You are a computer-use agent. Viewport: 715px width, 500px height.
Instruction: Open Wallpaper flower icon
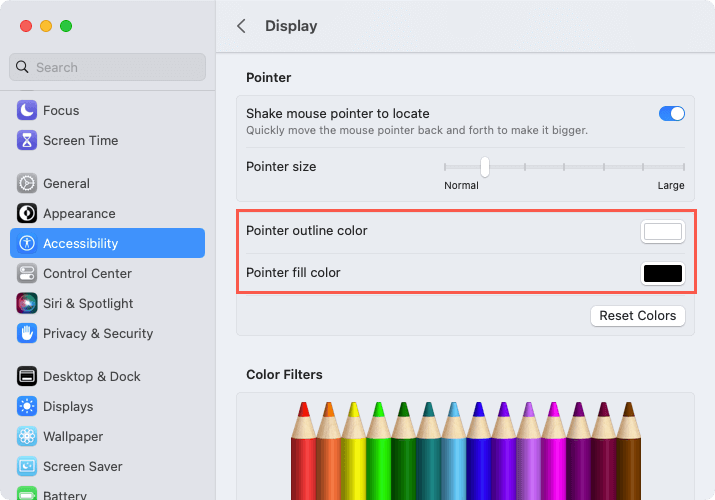point(27,436)
